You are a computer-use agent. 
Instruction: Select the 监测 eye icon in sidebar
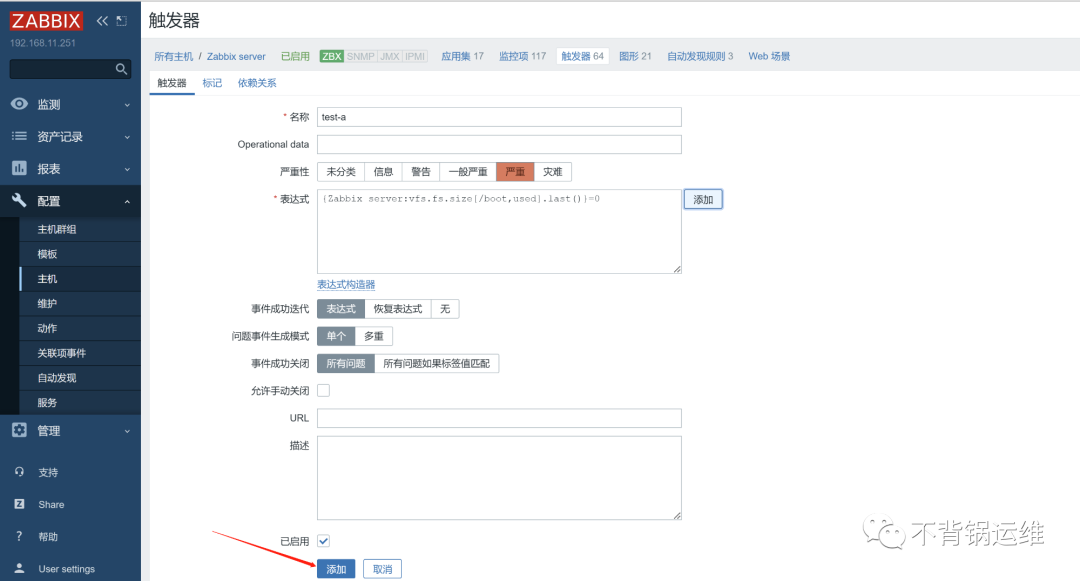pos(22,103)
